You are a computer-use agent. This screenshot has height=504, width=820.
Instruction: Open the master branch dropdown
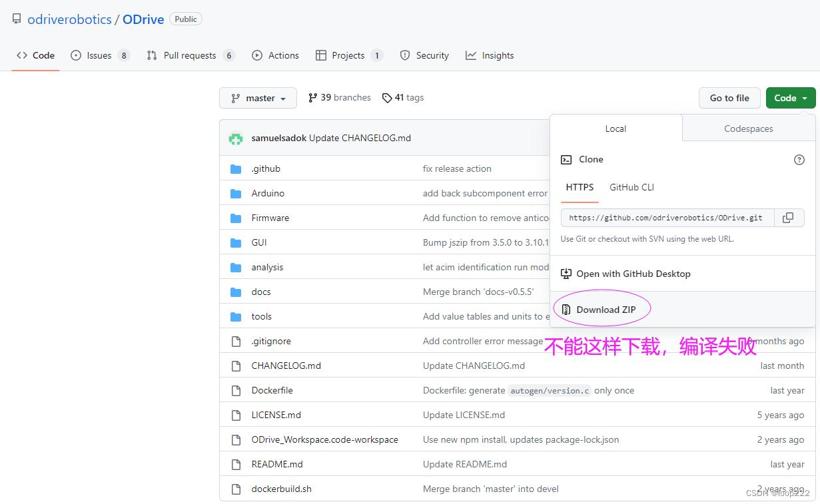pyautogui.click(x=258, y=98)
